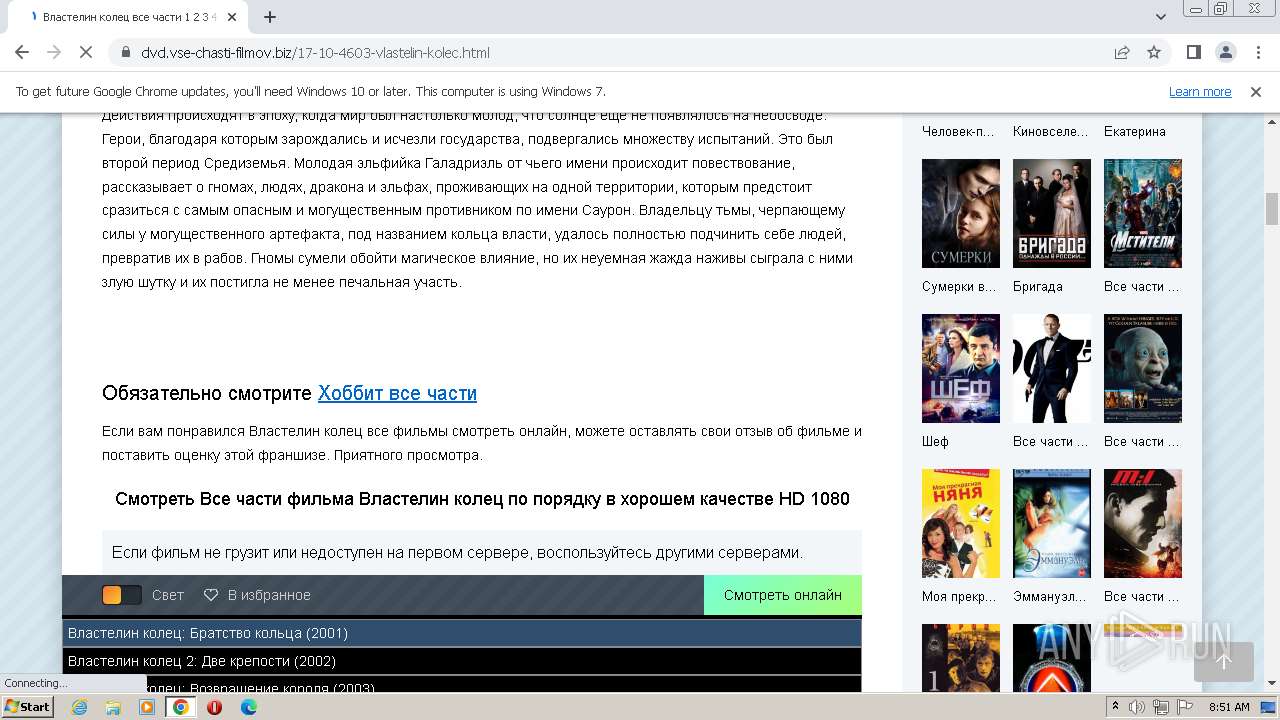Click the Сумерки в... caption link
This screenshot has width=1280, height=720.
coord(959,286)
